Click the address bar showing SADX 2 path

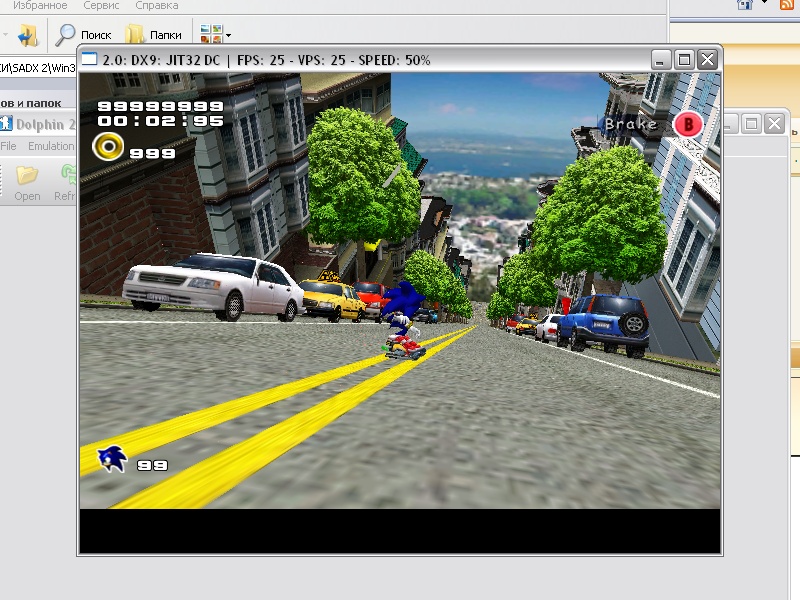point(38,68)
